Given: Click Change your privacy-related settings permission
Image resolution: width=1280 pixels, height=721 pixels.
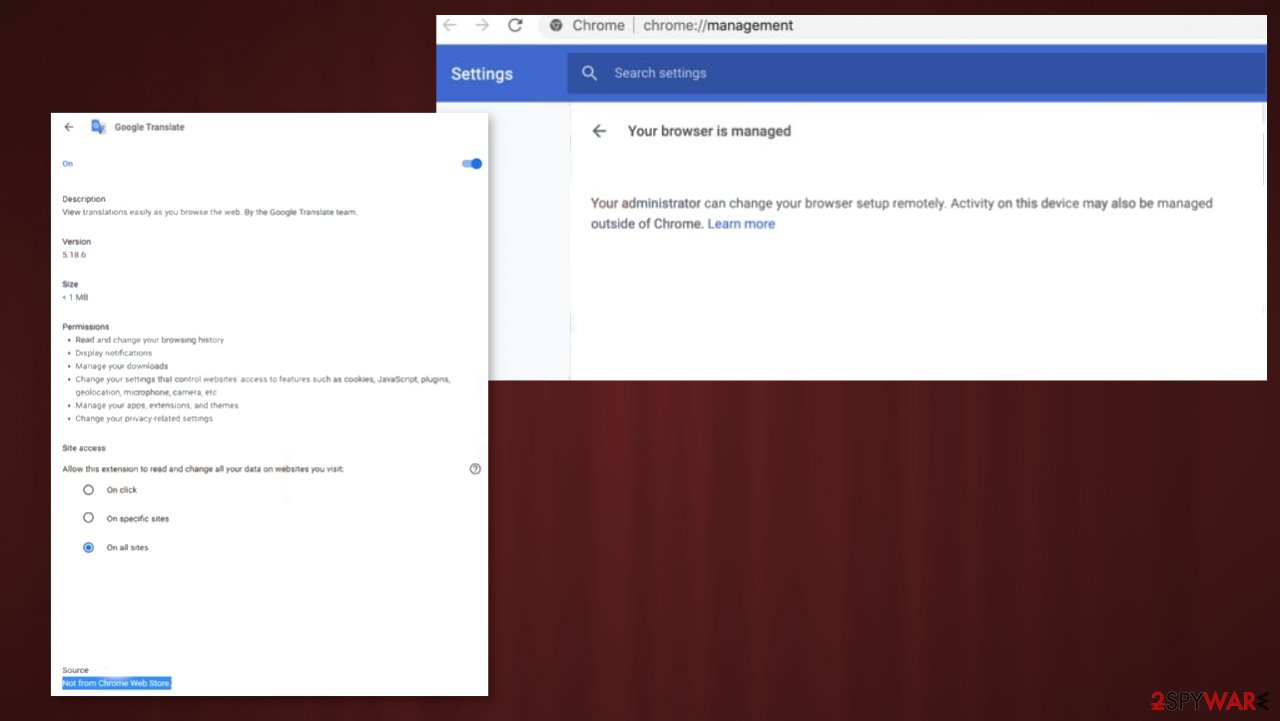Looking at the screenshot, I should (144, 418).
